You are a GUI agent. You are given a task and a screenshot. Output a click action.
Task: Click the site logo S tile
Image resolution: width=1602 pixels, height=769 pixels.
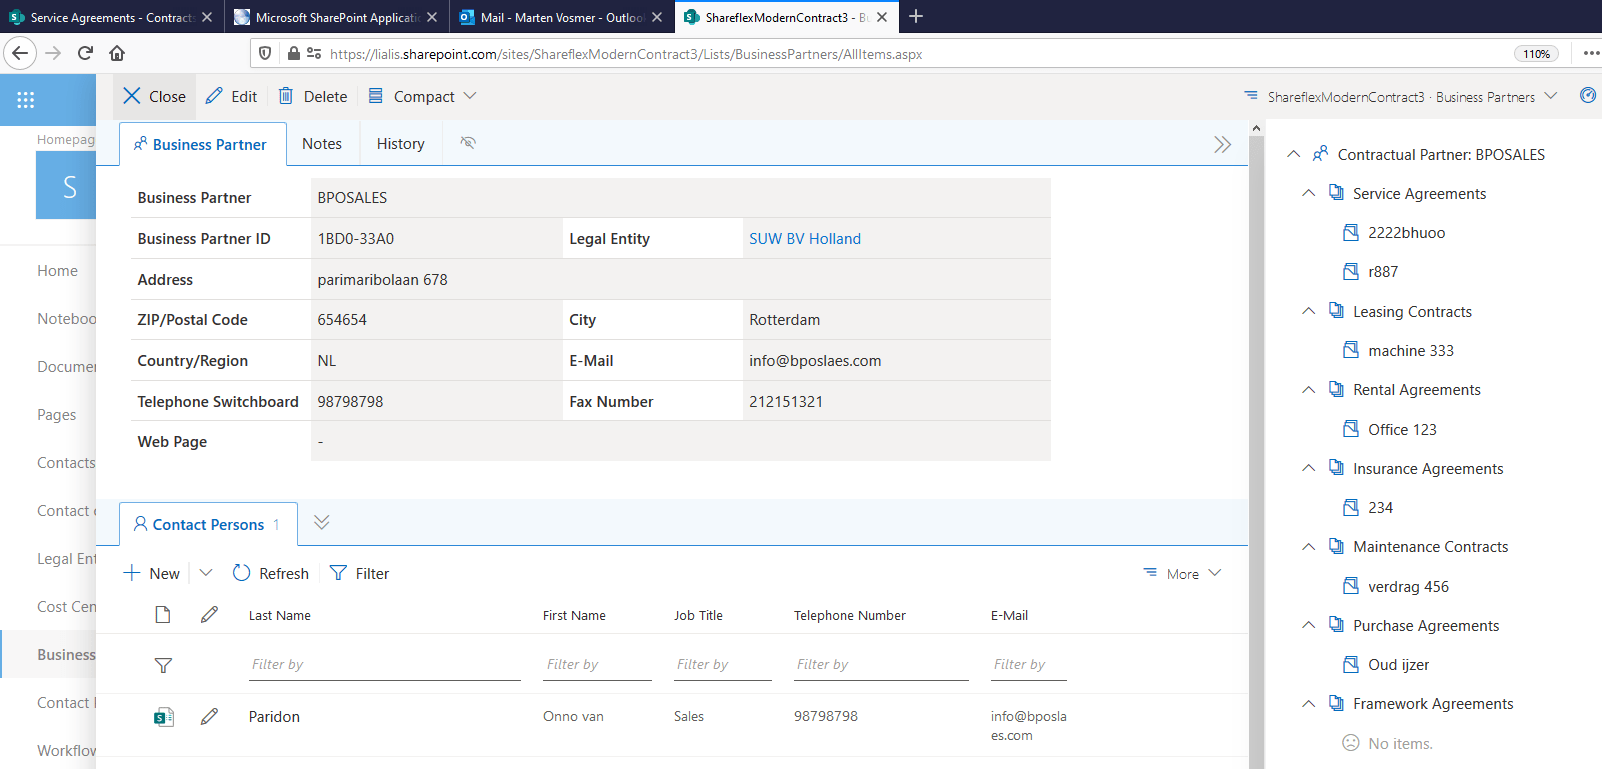[66, 185]
